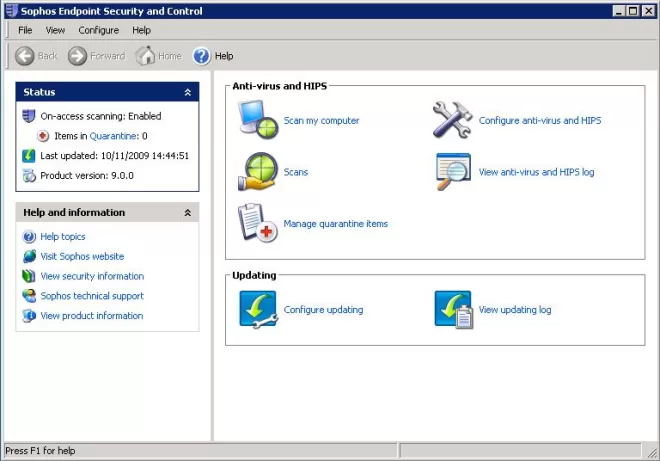Open the Scans link

(x=295, y=172)
